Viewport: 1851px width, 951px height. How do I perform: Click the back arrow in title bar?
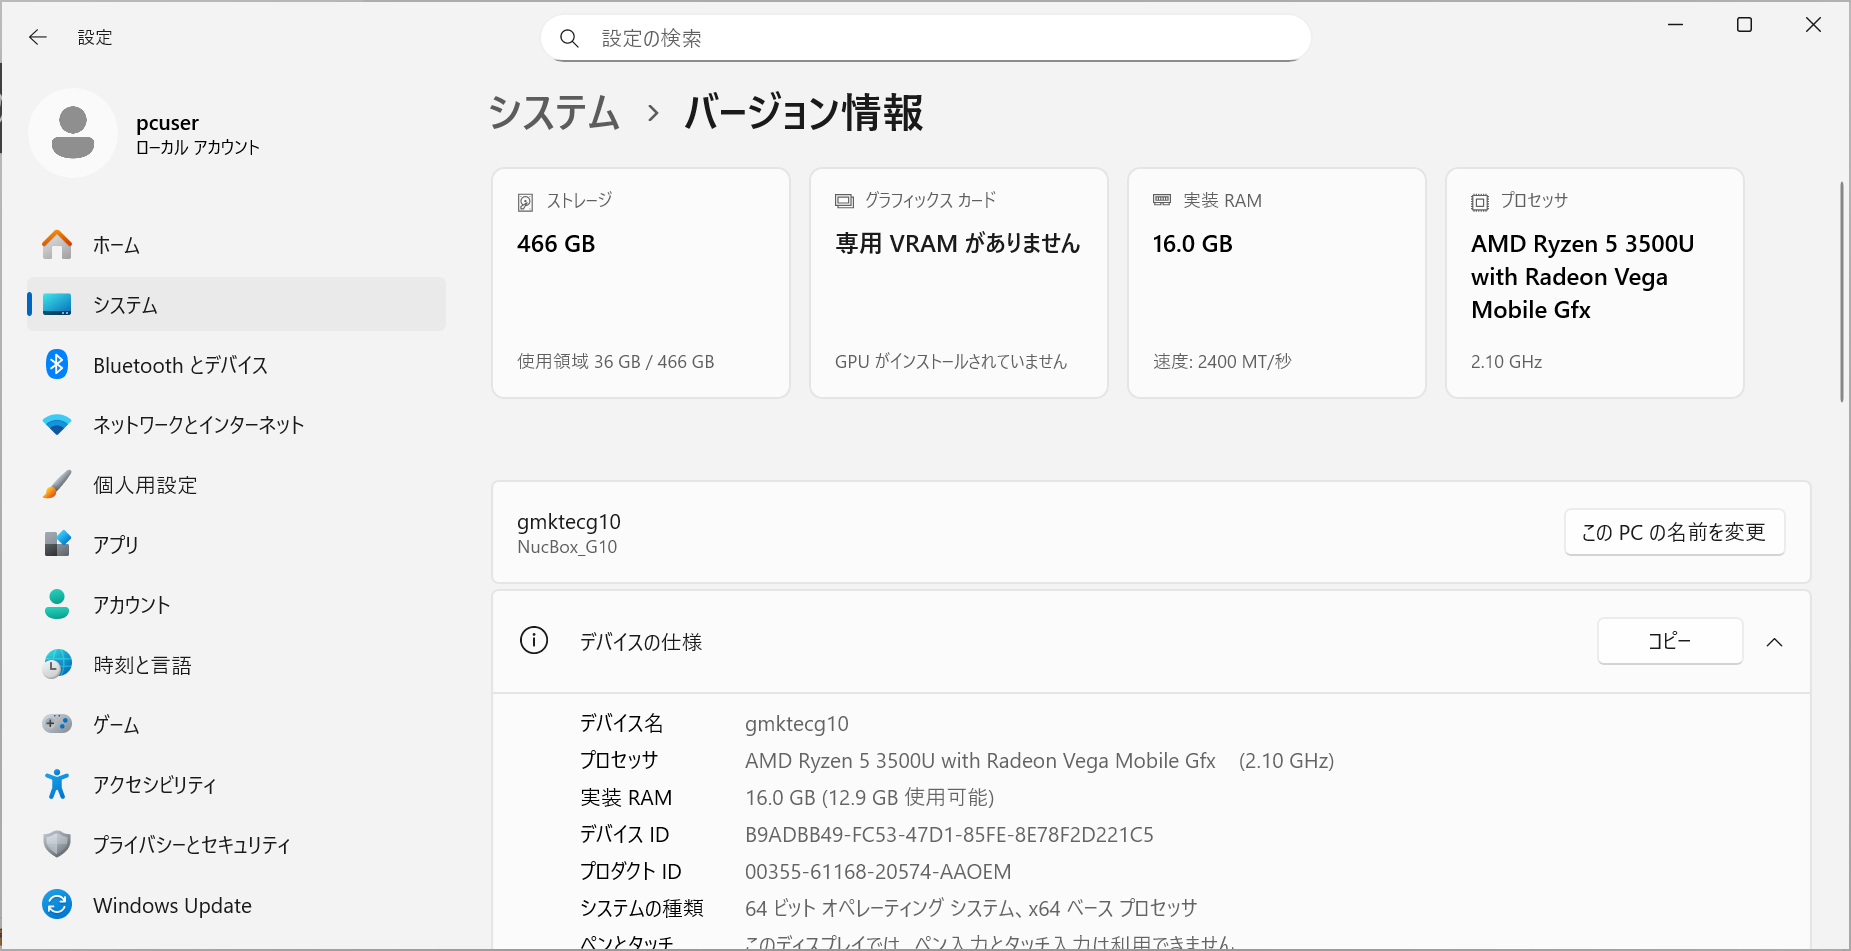coord(38,37)
